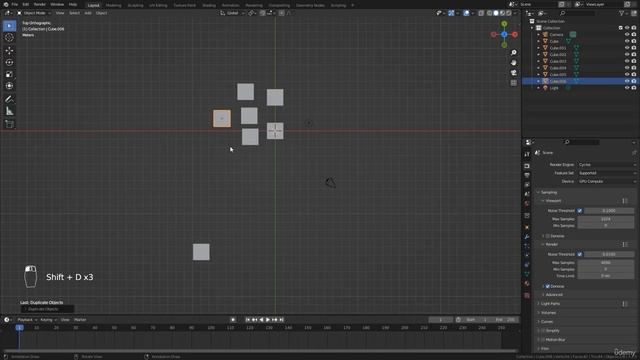The image size is (640, 360).
Task: Expand the Curves panel
Action: [547, 322]
